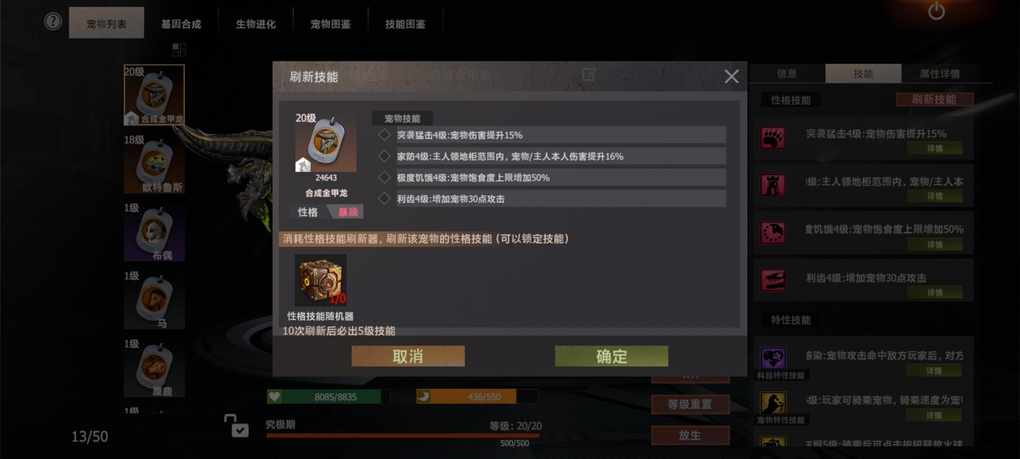
Task: Click the 利齿 red skill icon in right panel
Action: click(773, 280)
